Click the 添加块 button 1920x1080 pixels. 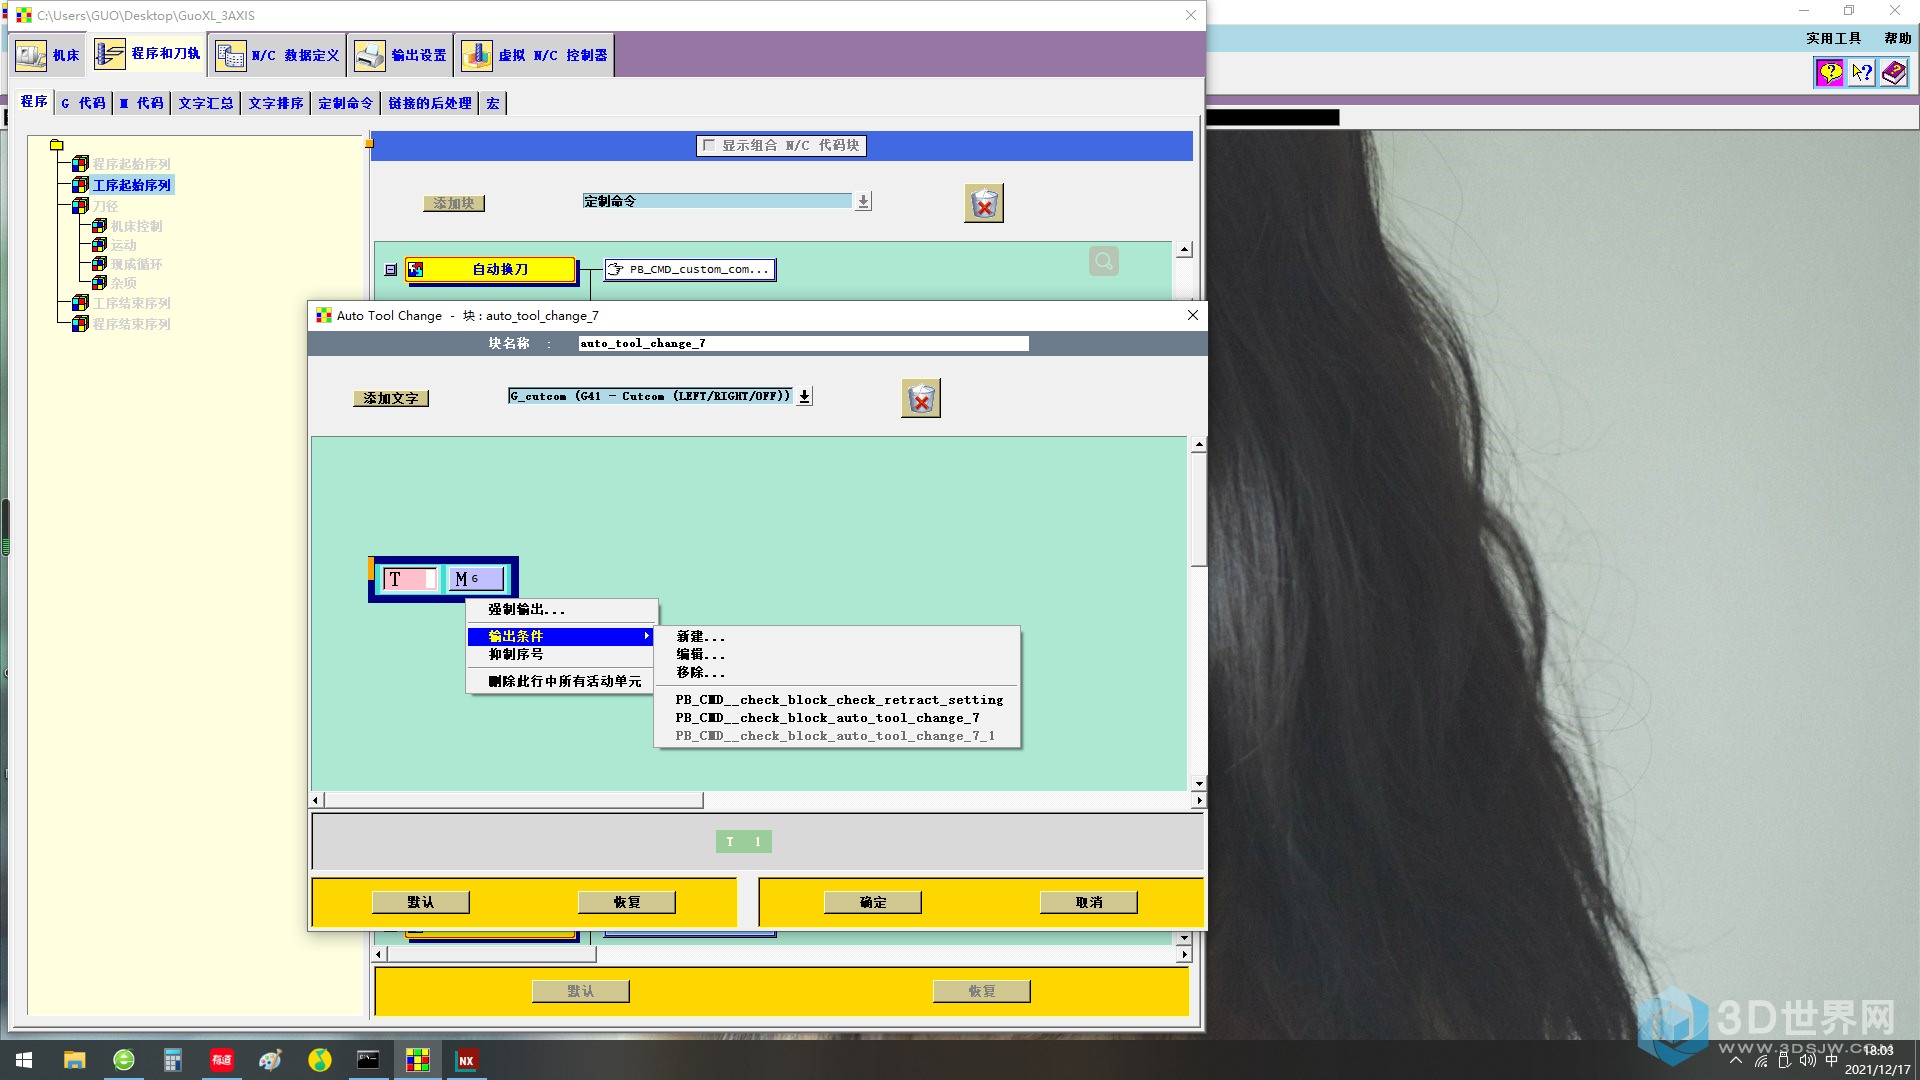[x=454, y=203]
